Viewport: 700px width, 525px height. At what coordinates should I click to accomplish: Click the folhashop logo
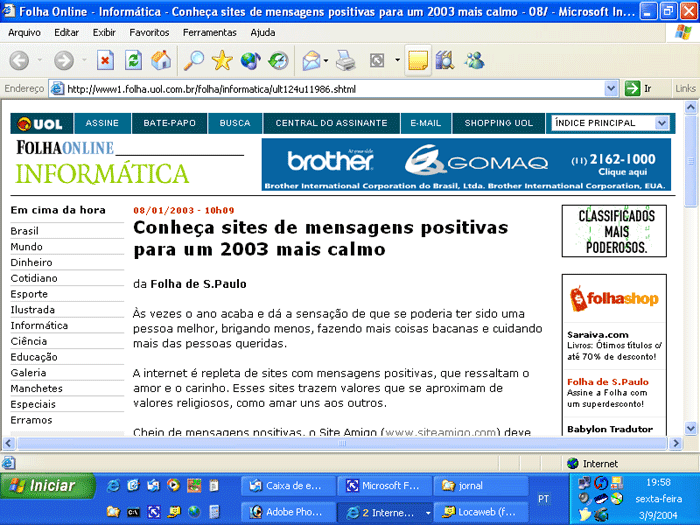coord(614,299)
